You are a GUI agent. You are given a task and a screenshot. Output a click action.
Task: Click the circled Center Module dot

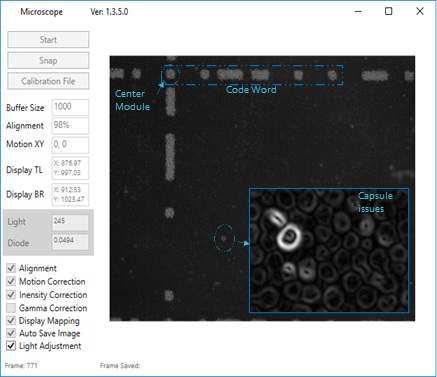170,74
